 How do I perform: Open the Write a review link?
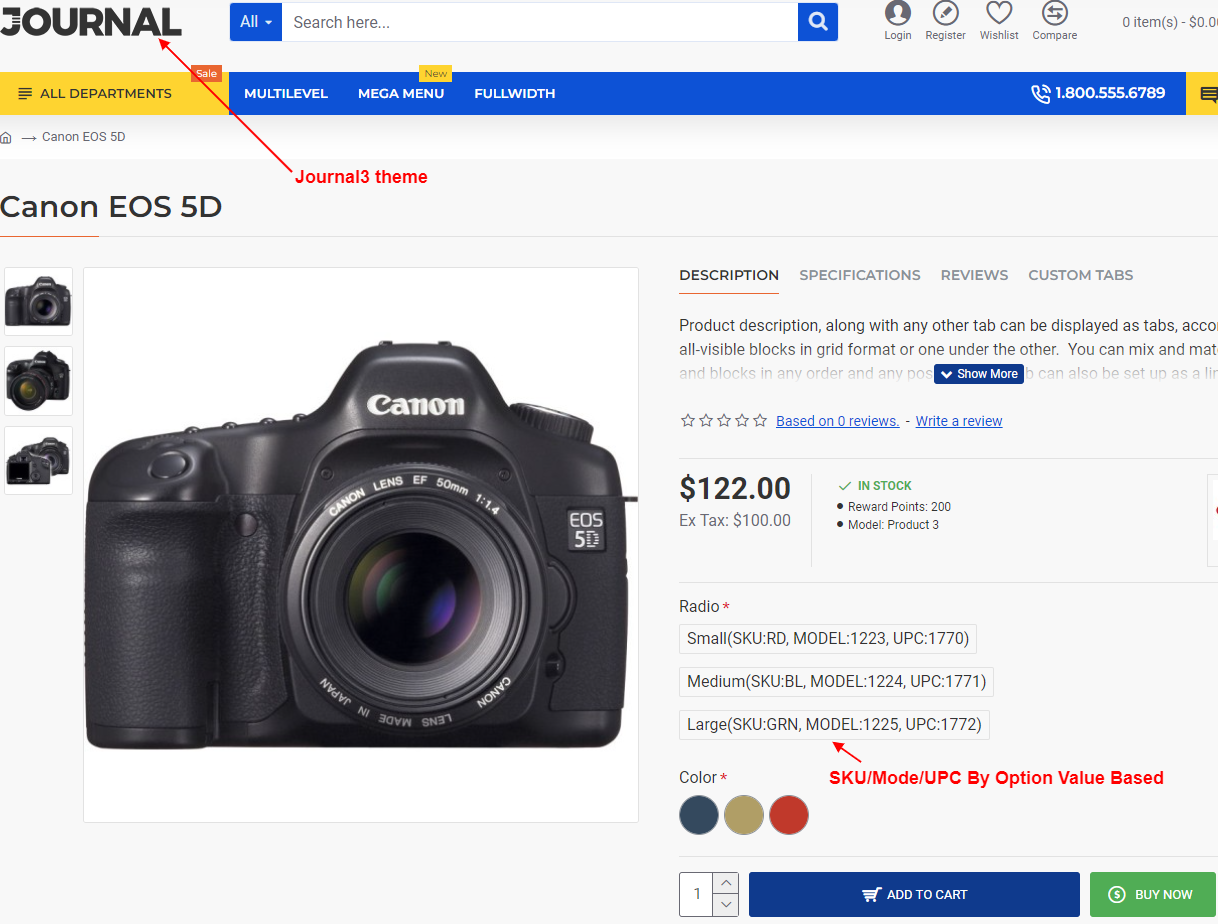[x=959, y=421]
